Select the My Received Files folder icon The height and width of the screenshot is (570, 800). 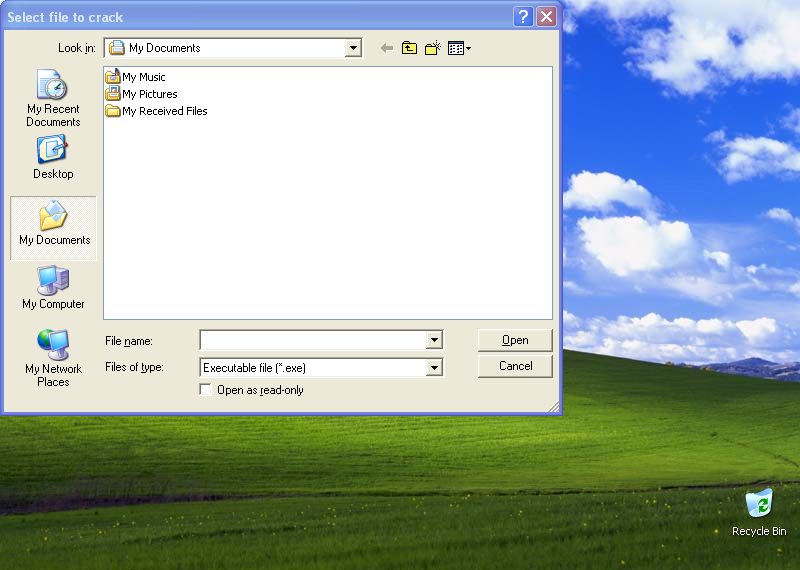coord(113,110)
